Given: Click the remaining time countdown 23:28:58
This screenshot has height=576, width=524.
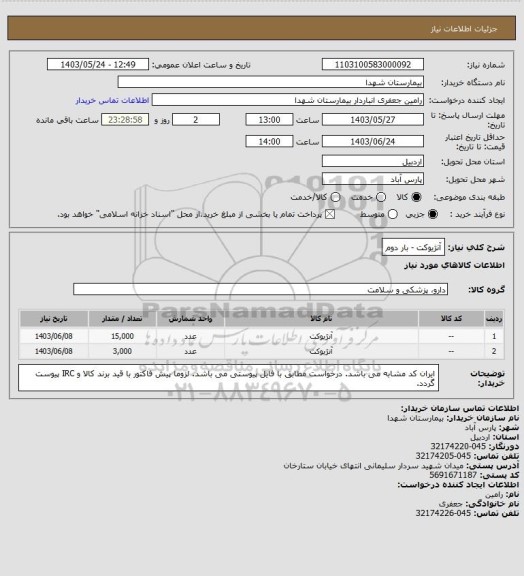Looking at the screenshot, I should coord(125,120).
